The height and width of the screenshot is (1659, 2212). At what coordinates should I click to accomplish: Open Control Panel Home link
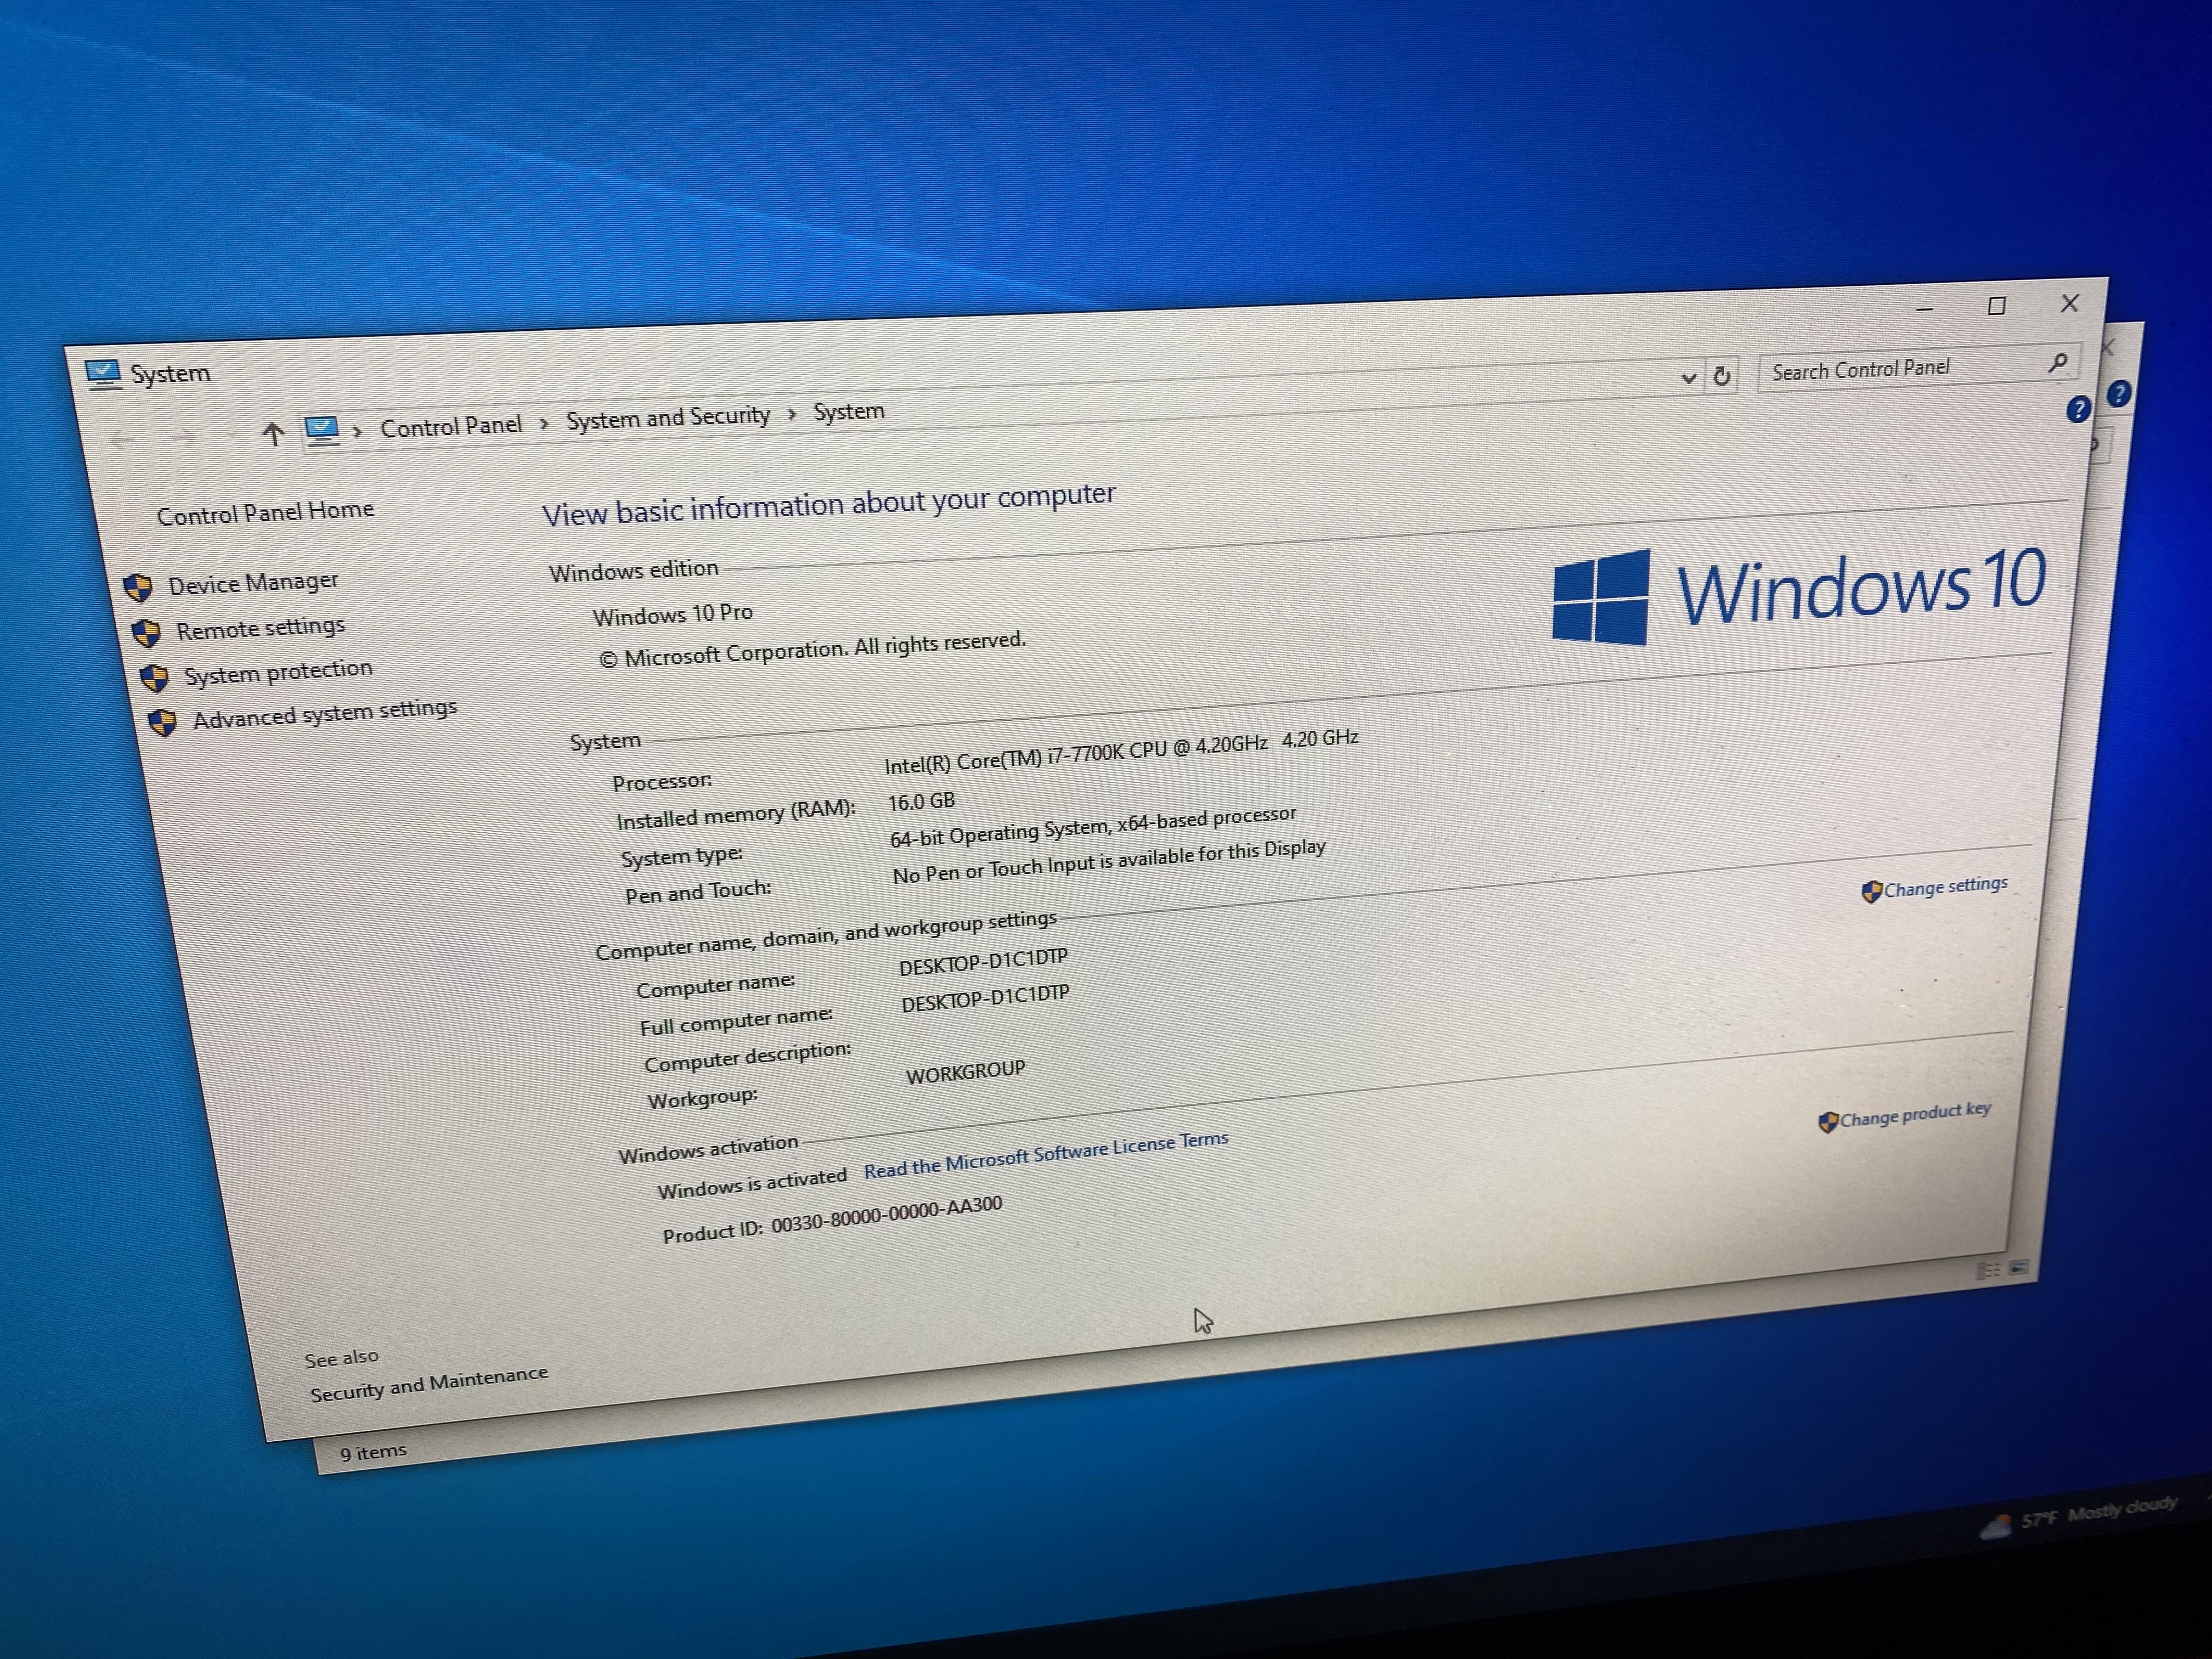pos(265,513)
